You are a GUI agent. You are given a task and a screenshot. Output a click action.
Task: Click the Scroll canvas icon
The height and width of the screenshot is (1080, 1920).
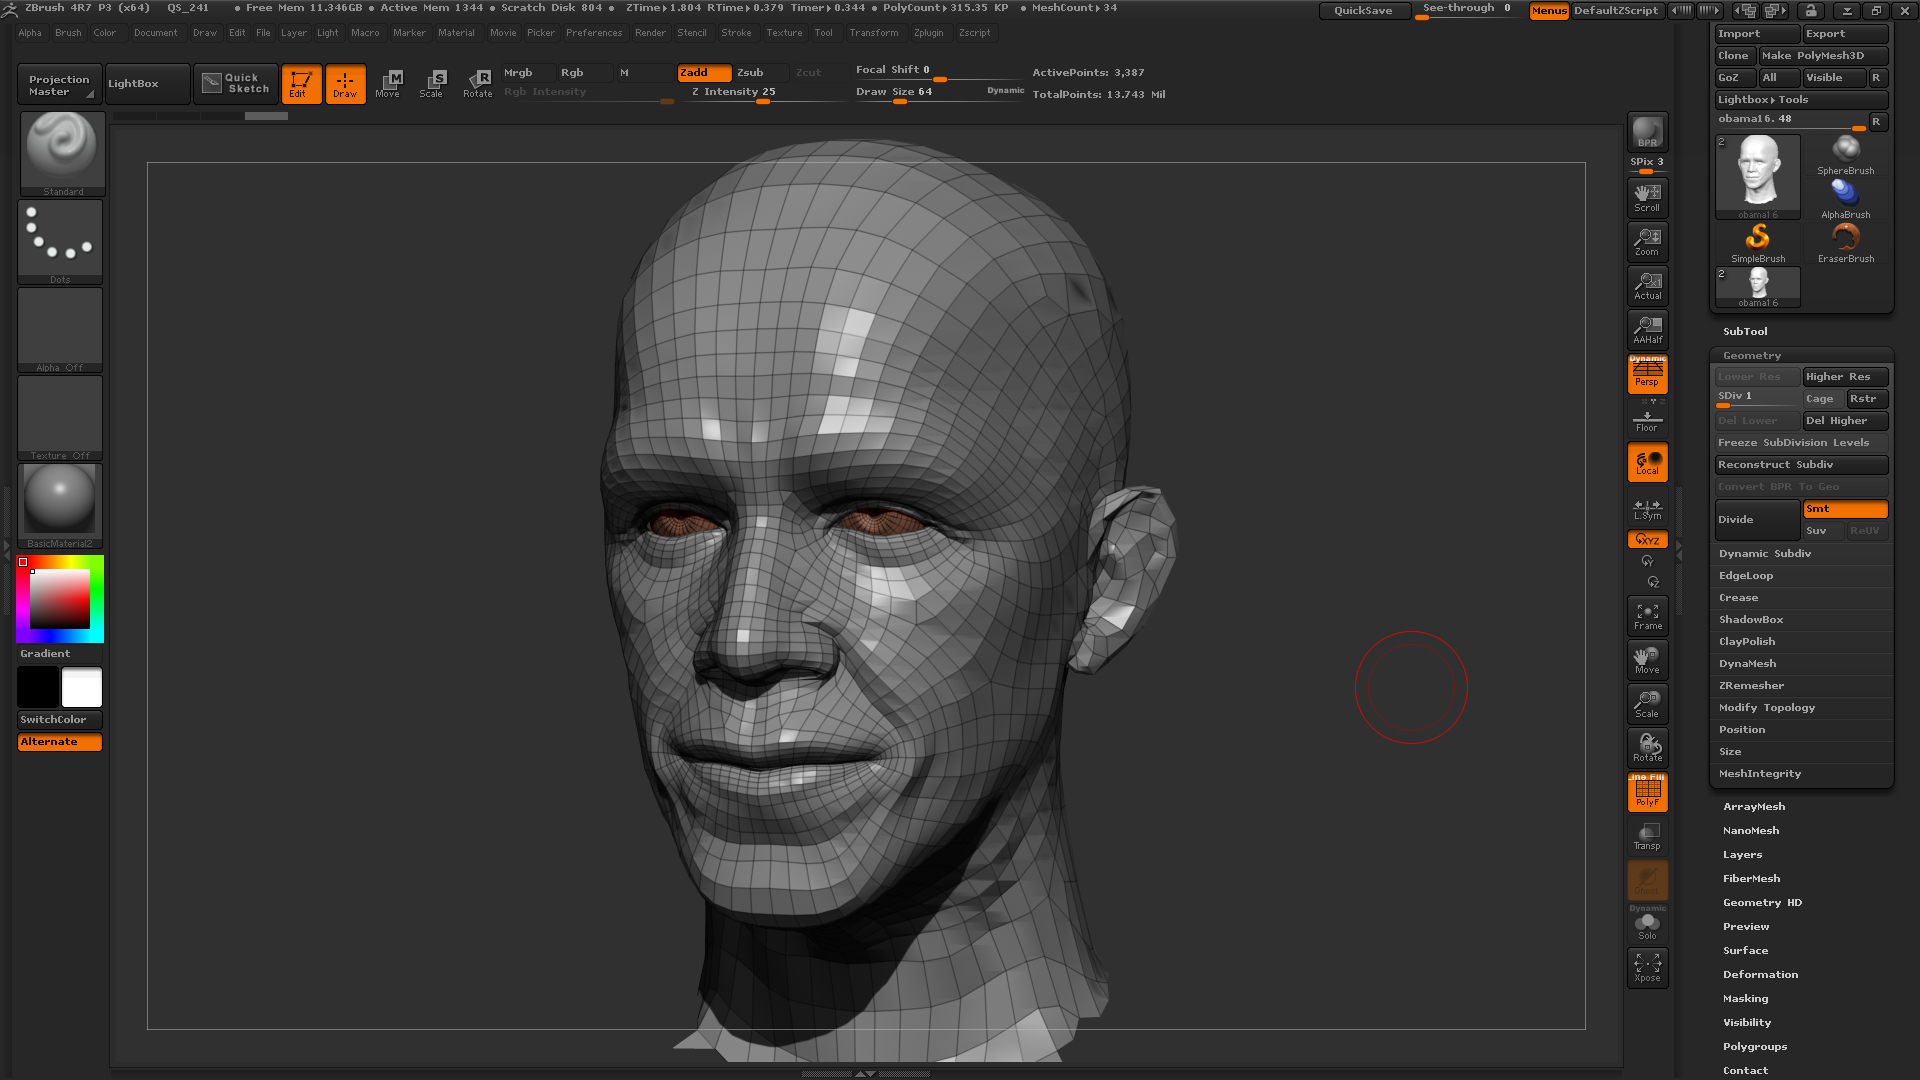click(1647, 198)
